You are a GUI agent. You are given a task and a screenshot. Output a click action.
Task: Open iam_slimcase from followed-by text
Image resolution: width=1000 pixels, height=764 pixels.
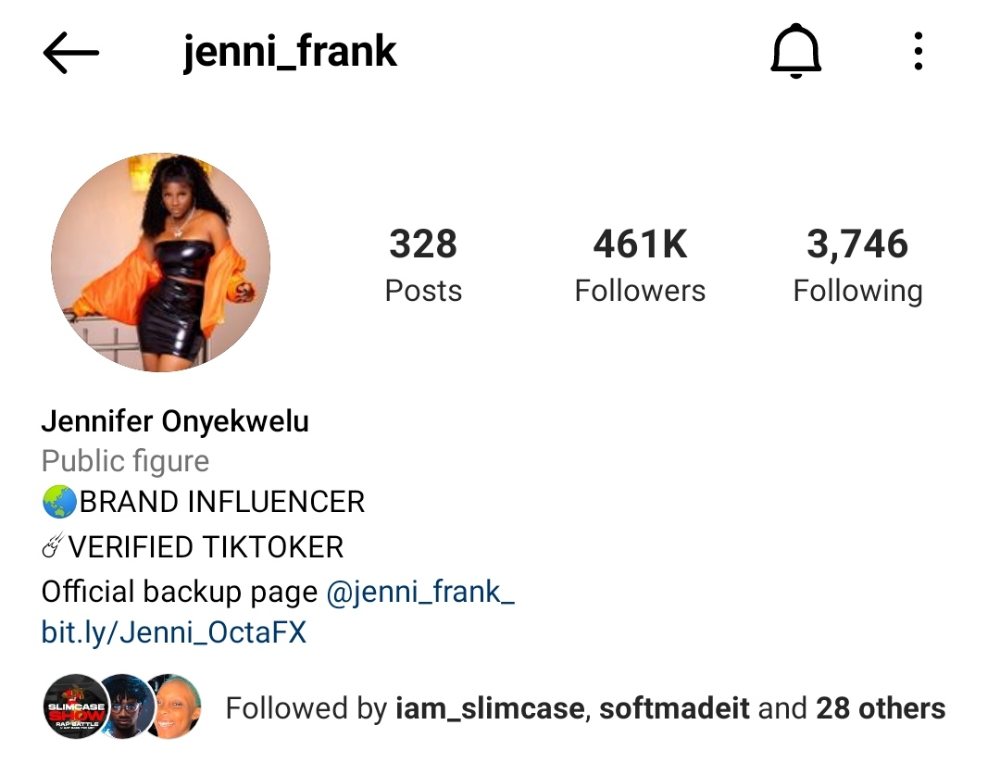(490, 709)
